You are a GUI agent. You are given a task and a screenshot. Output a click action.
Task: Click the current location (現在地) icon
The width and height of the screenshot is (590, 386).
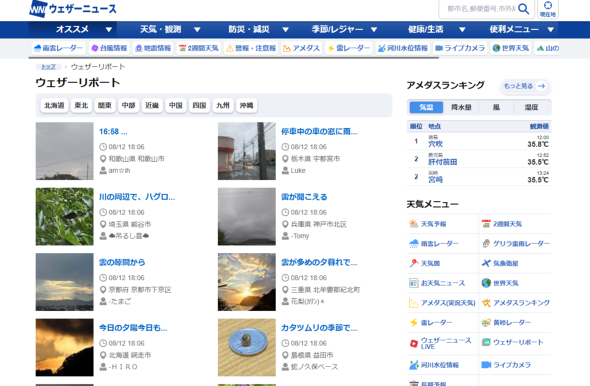tap(548, 9)
